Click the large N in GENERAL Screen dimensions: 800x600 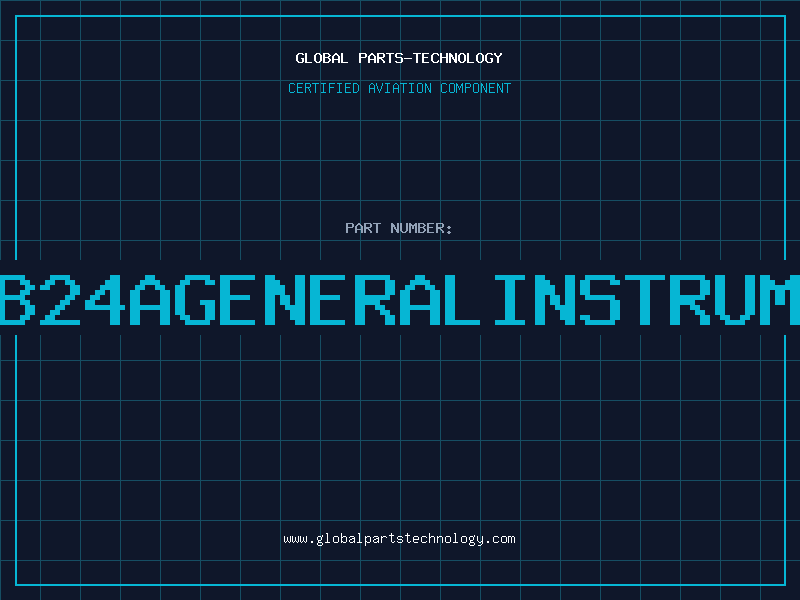(x=285, y=300)
